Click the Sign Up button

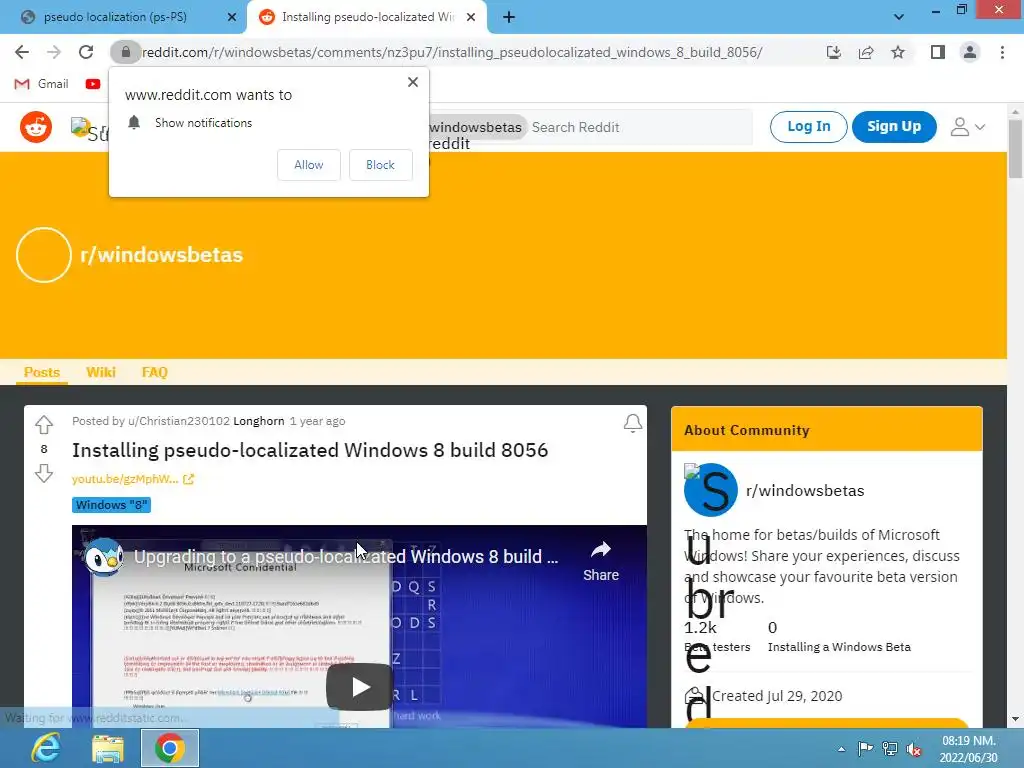tap(894, 127)
